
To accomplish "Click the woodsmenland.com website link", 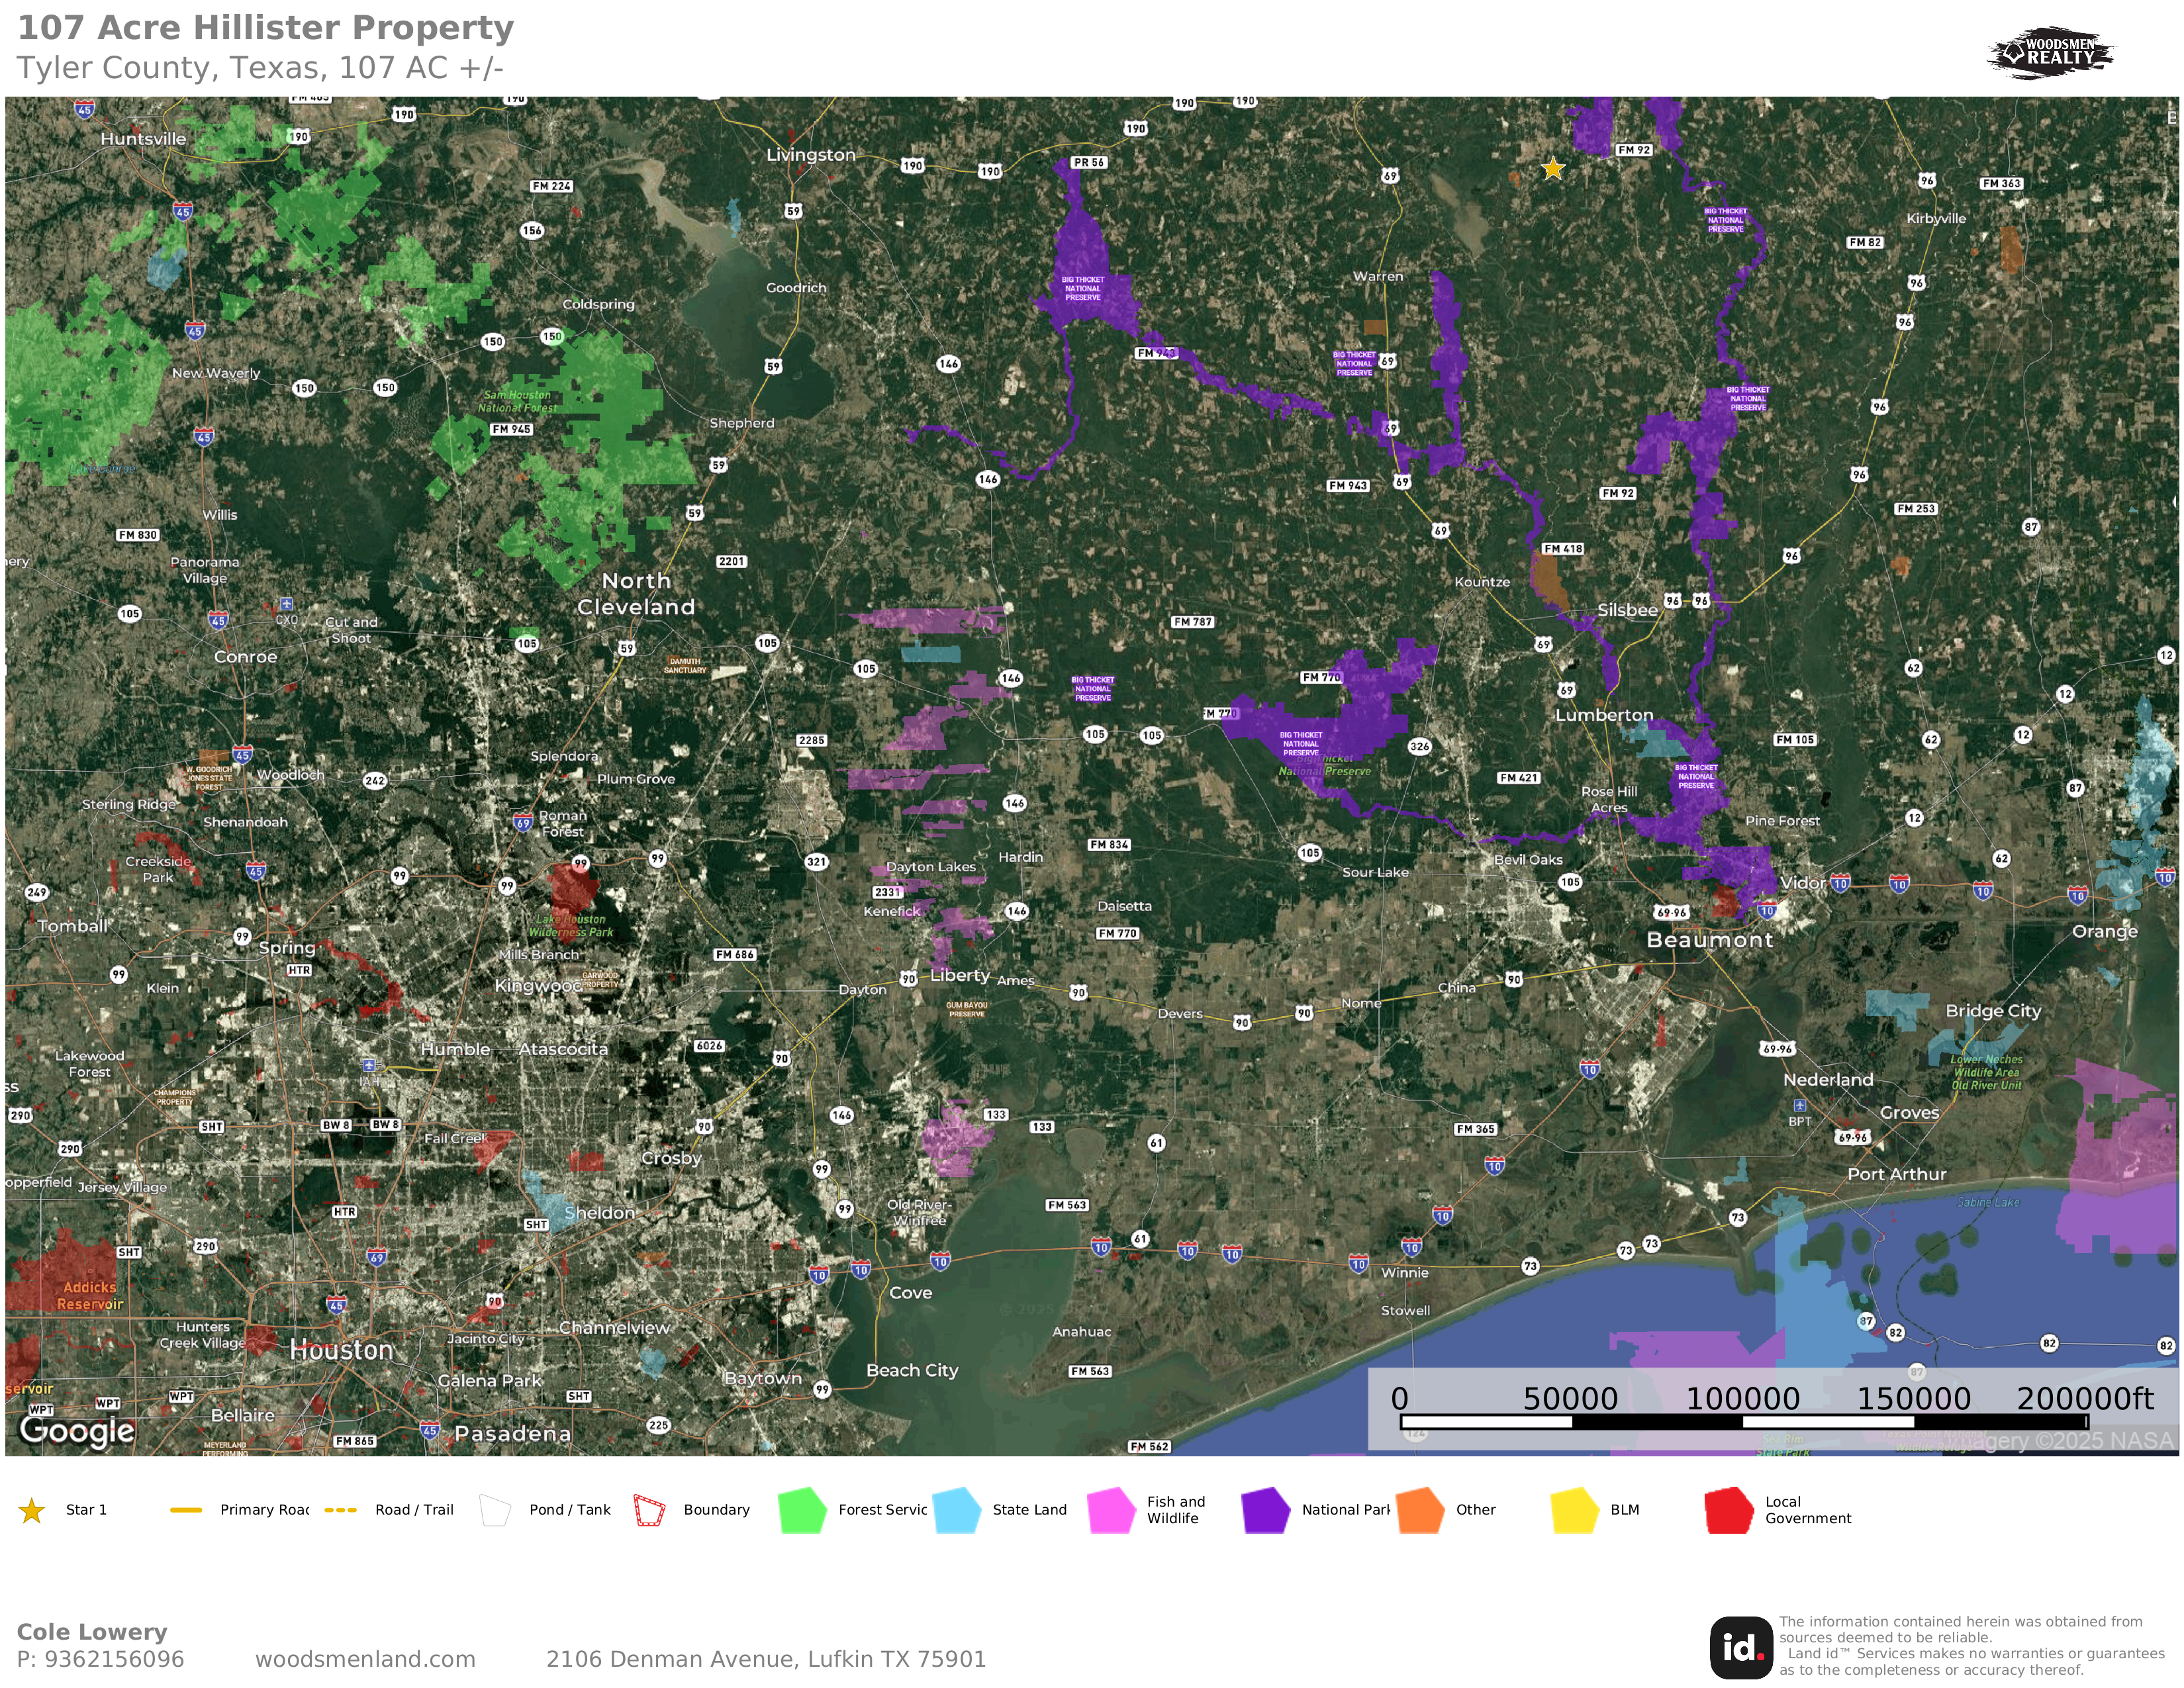I will point(365,1659).
